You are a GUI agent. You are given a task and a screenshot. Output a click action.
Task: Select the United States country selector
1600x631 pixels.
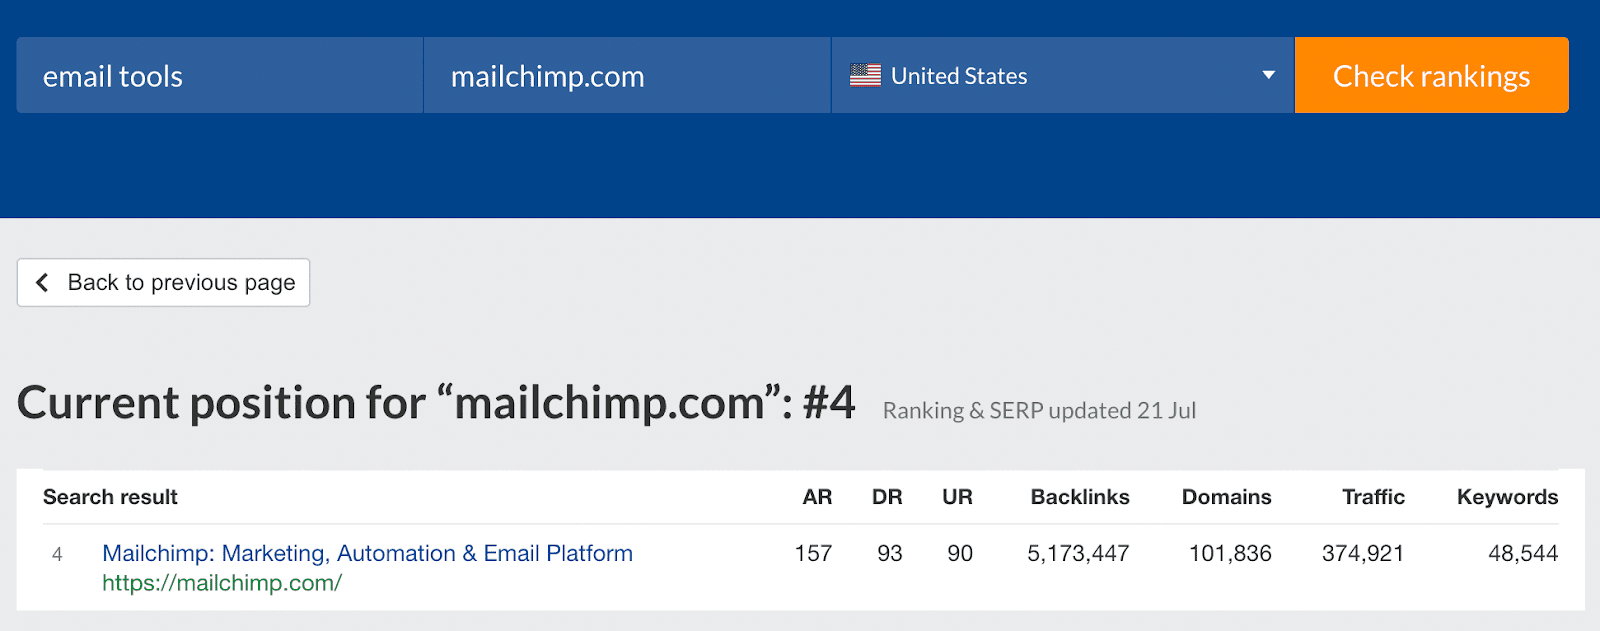tap(1063, 75)
